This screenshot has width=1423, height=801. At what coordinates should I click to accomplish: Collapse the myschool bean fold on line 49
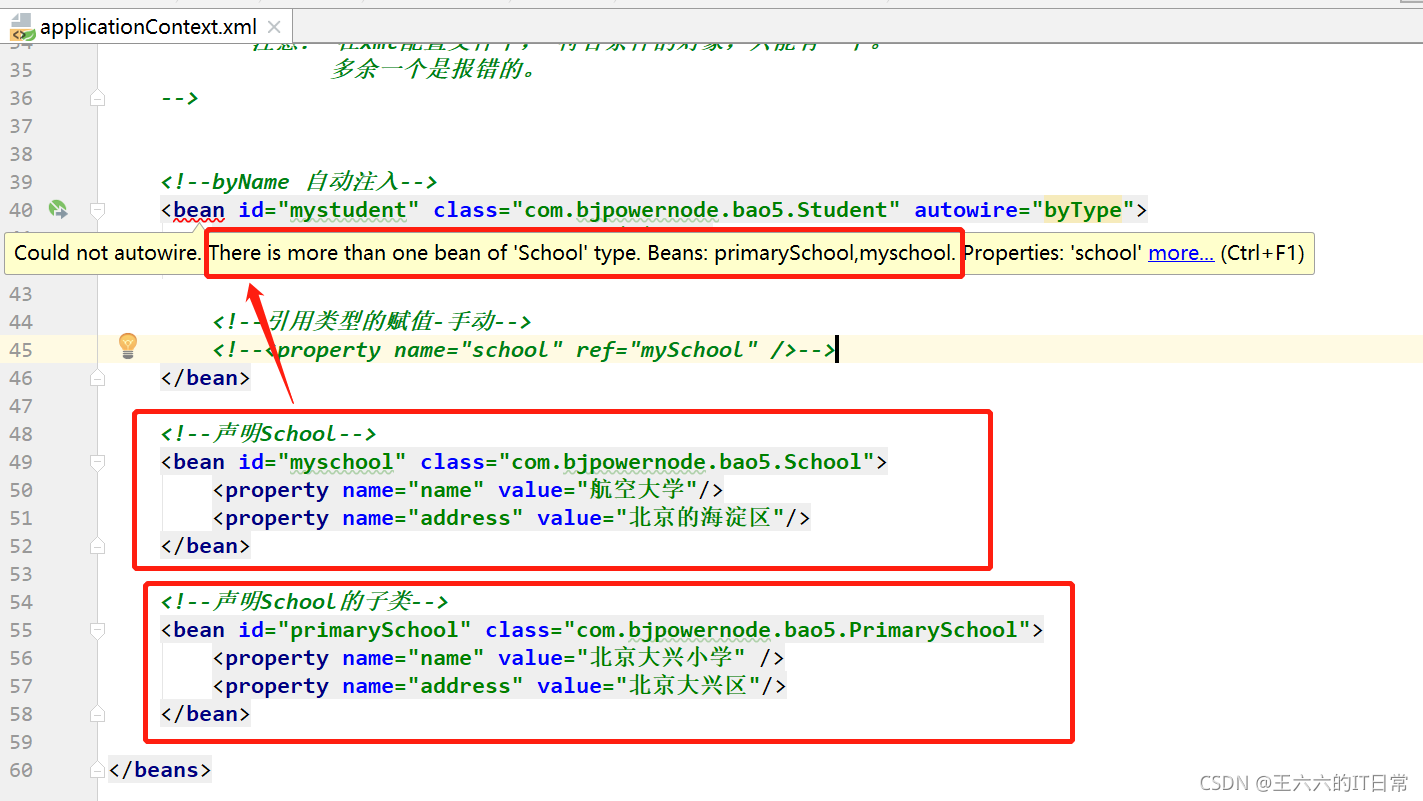coord(97,462)
